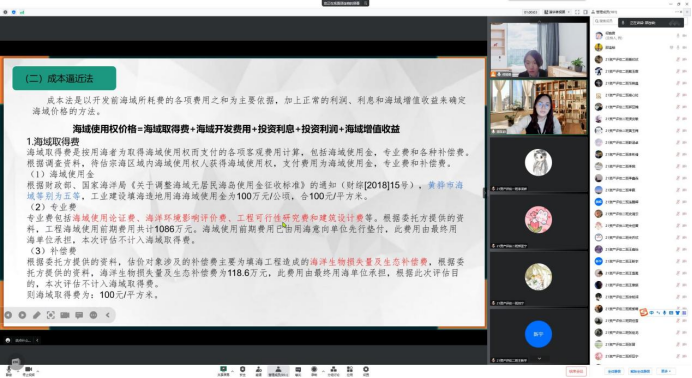
Task: Collapse the slide annotation toolbar arrow
Action: pyautogui.click(x=108, y=315)
